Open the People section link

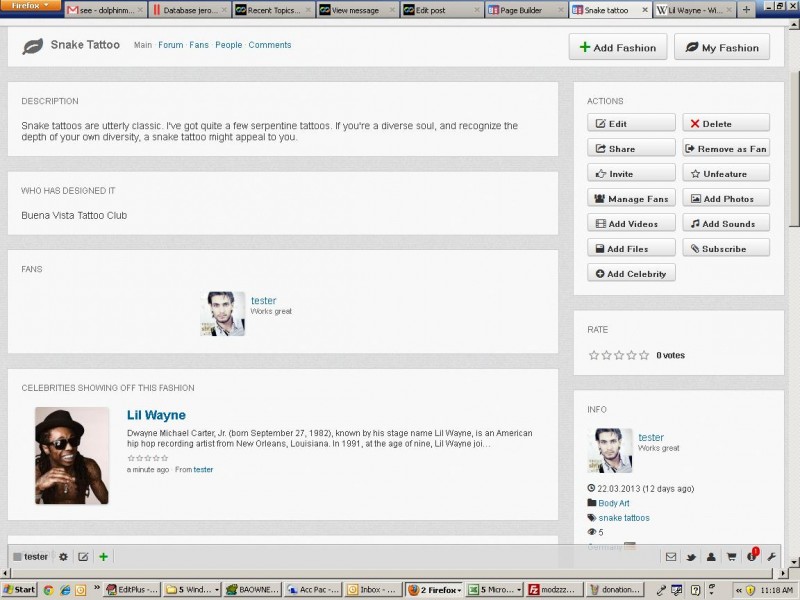pyautogui.click(x=229, y=45)
